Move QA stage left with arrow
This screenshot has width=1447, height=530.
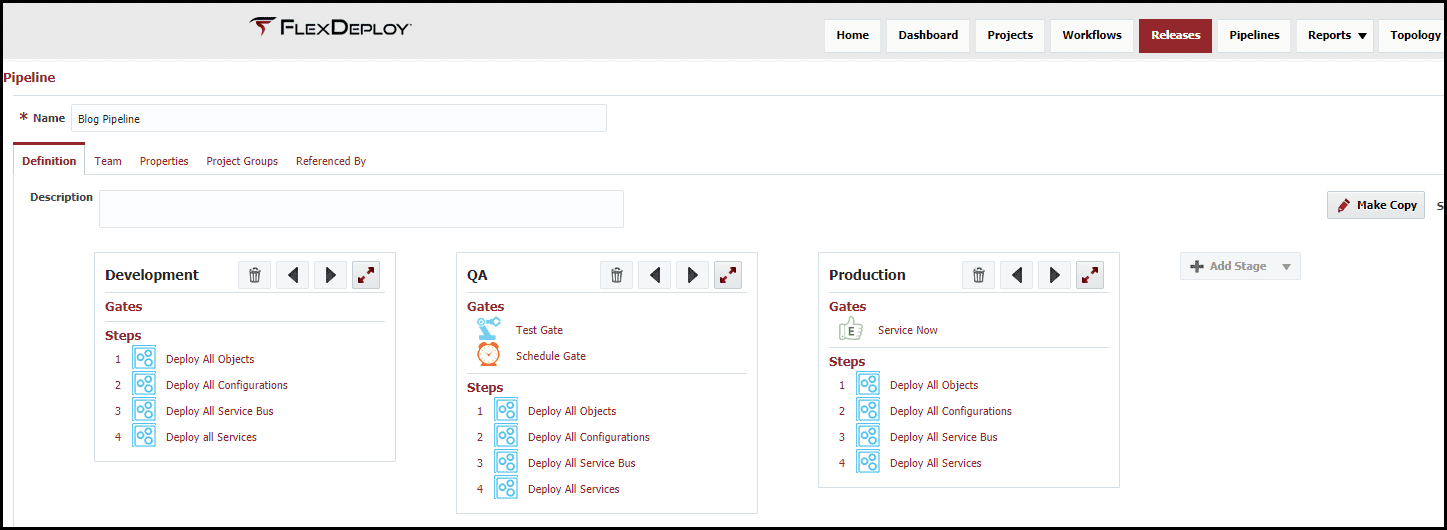pyautogui.click(x=655, y=275)
